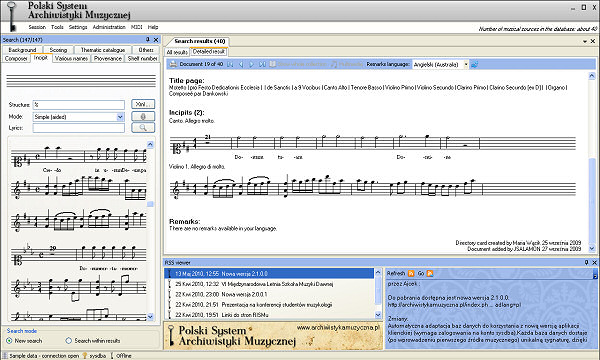Click the Search results (40) tab
600x360 pixels.
coord(199,41)
